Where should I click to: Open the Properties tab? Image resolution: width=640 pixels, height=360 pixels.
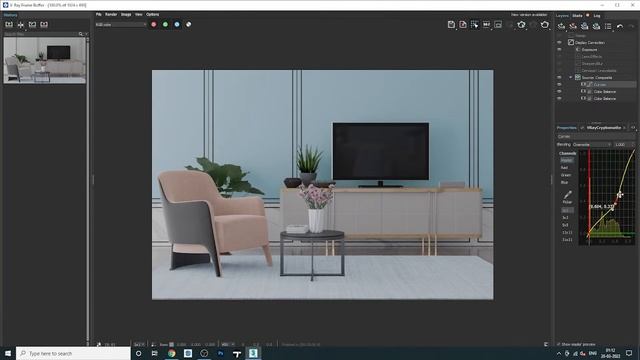tap(567, 128)
